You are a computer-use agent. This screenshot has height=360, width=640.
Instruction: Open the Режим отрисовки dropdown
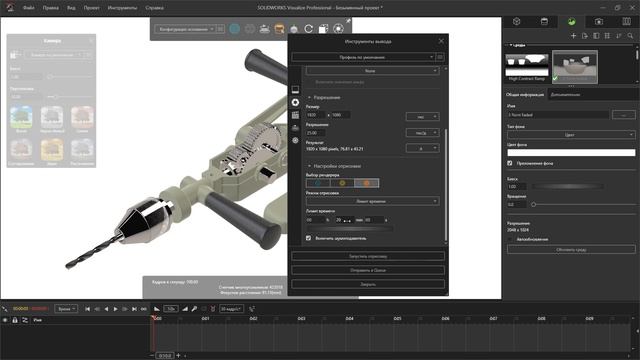tap(372, 201)
